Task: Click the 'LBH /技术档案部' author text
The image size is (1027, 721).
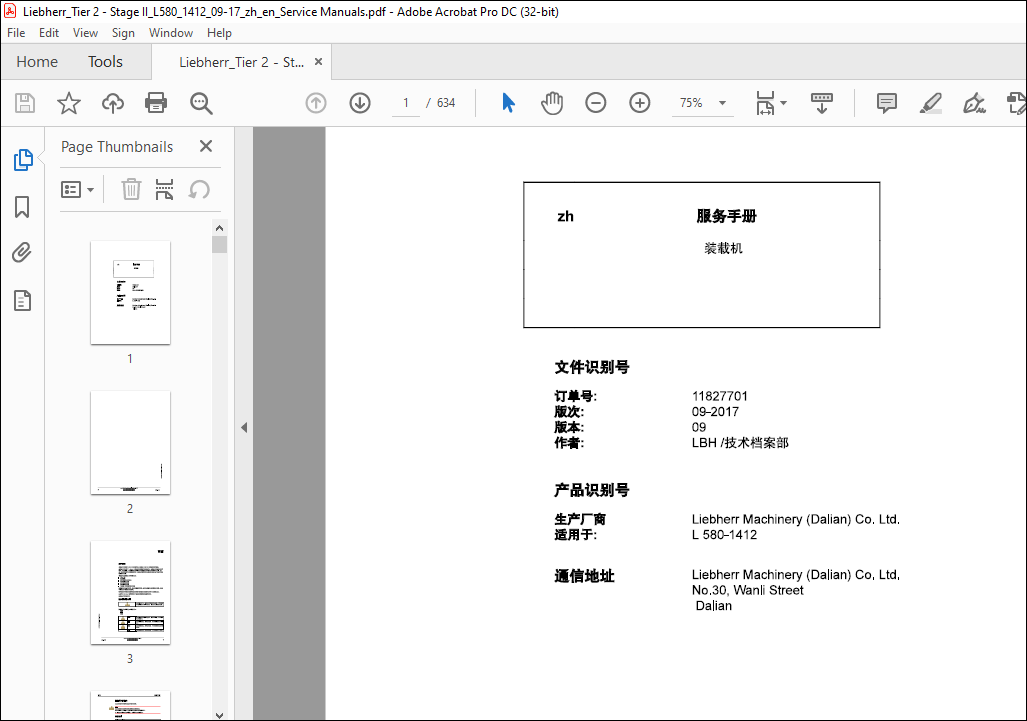Action: [x=740, y=443]
